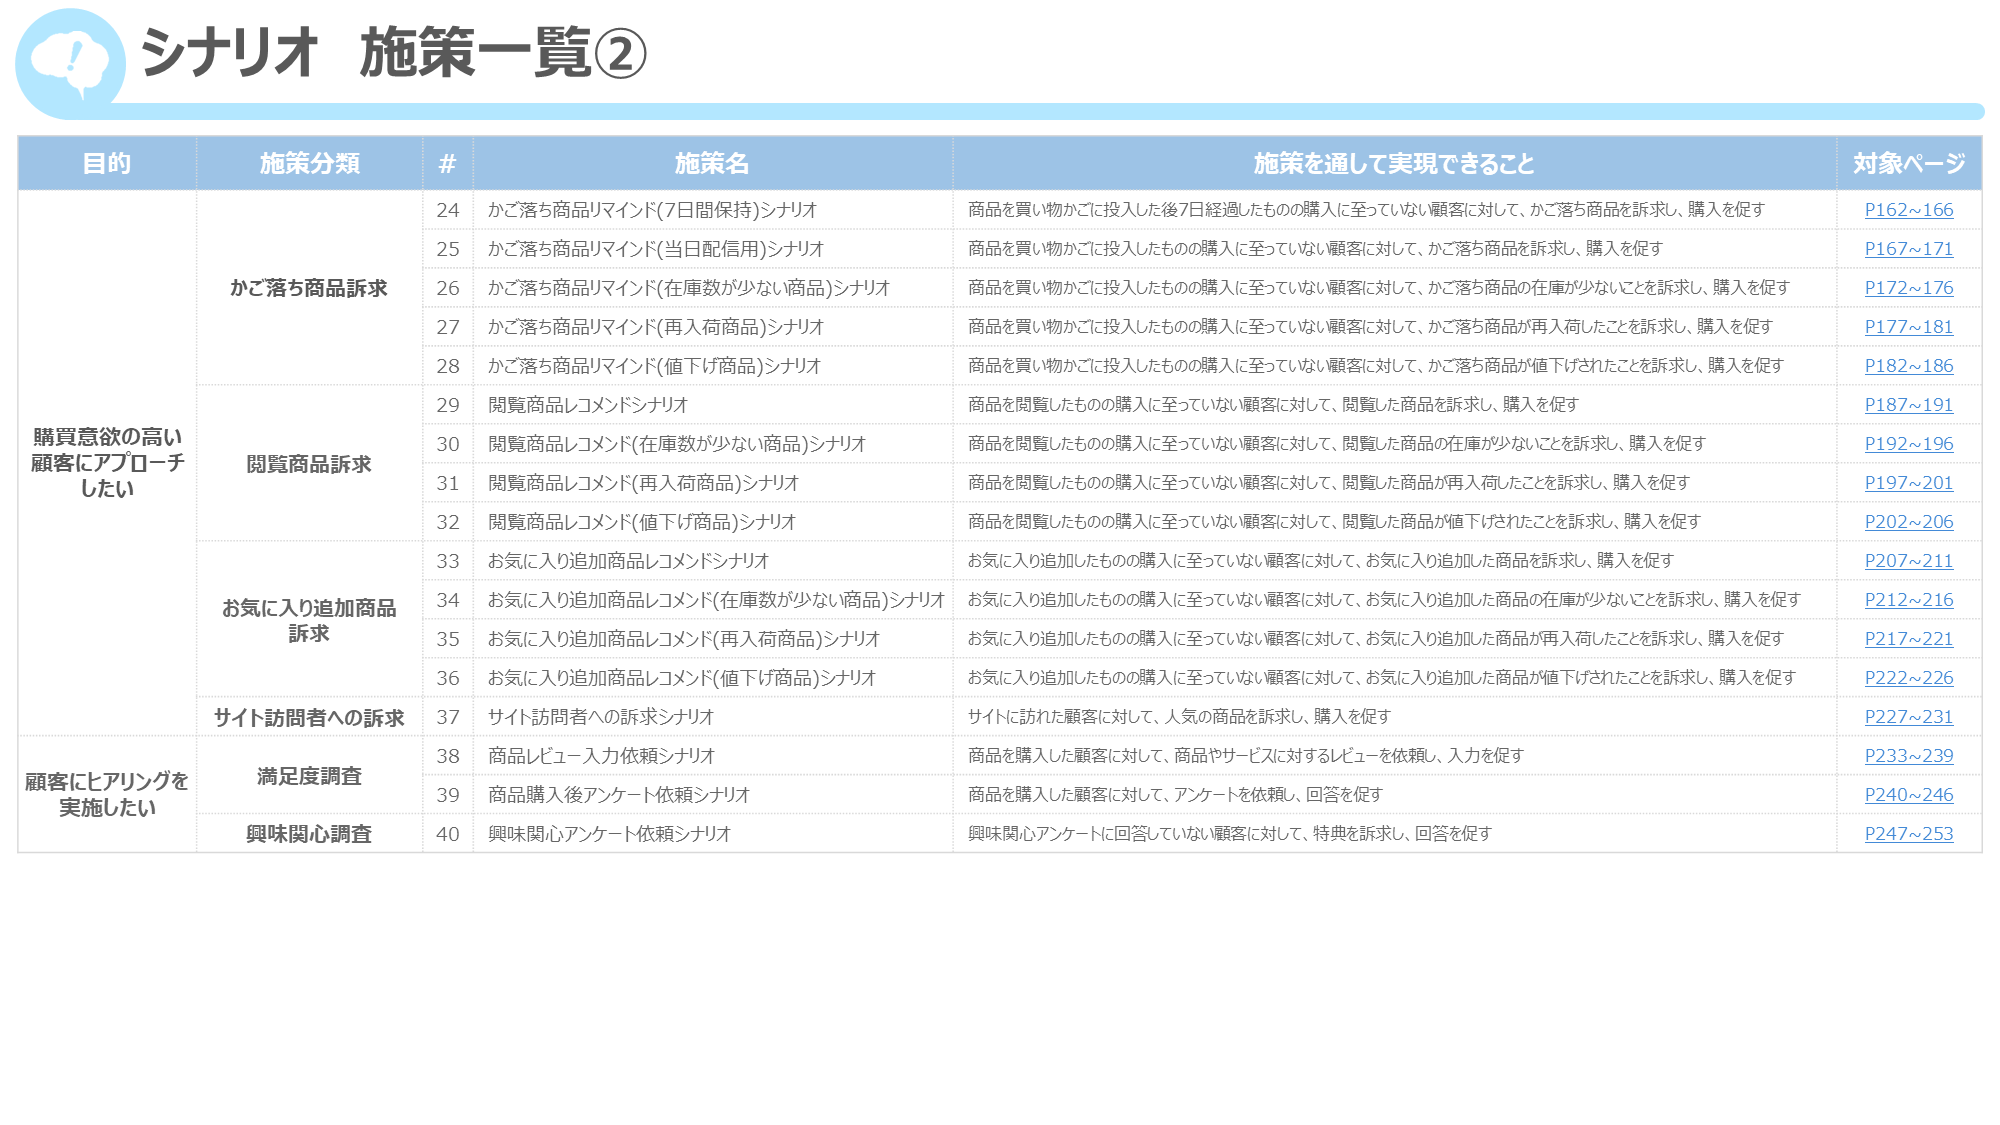Open page link P233~239
The image size is (2000, 1125).
coord(1908,756)
